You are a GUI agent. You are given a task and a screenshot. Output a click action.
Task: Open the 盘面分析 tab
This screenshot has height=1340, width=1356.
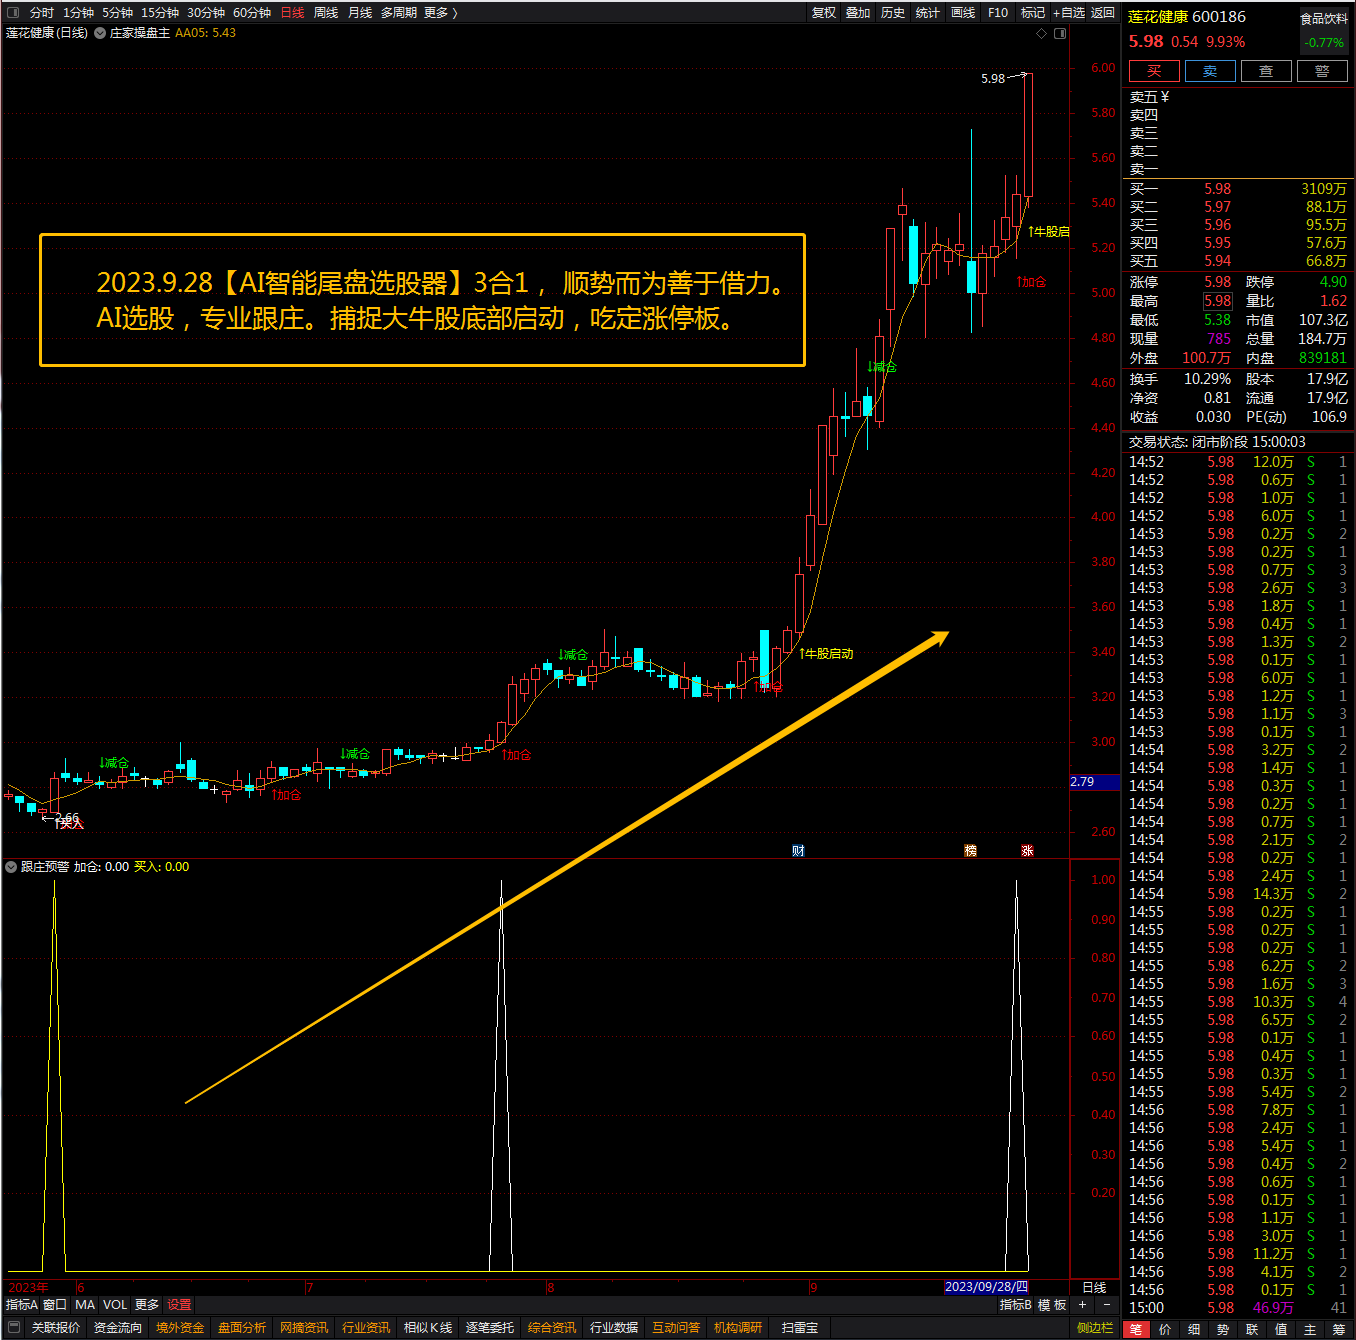coord(242,1328)
